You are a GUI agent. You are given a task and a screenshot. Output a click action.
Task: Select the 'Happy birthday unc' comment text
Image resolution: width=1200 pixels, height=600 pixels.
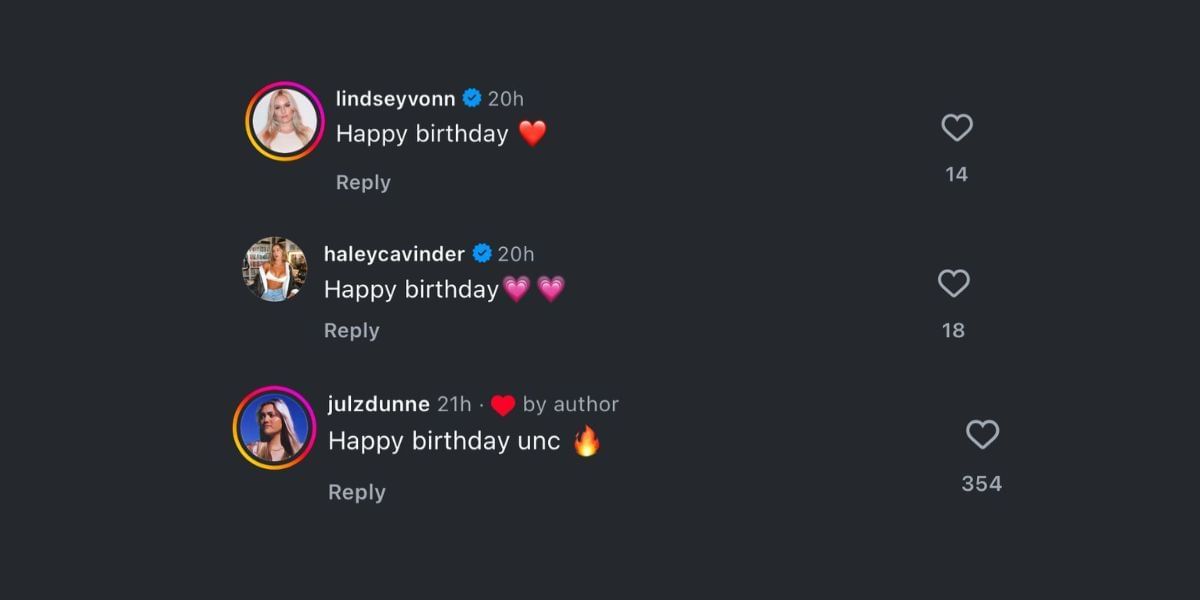point(444,441)
